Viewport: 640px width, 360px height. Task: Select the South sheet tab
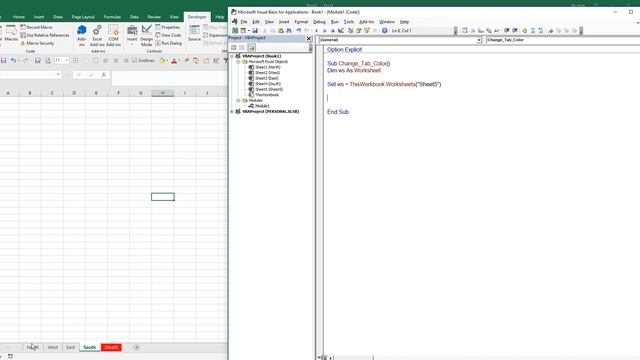coord(89,347)
